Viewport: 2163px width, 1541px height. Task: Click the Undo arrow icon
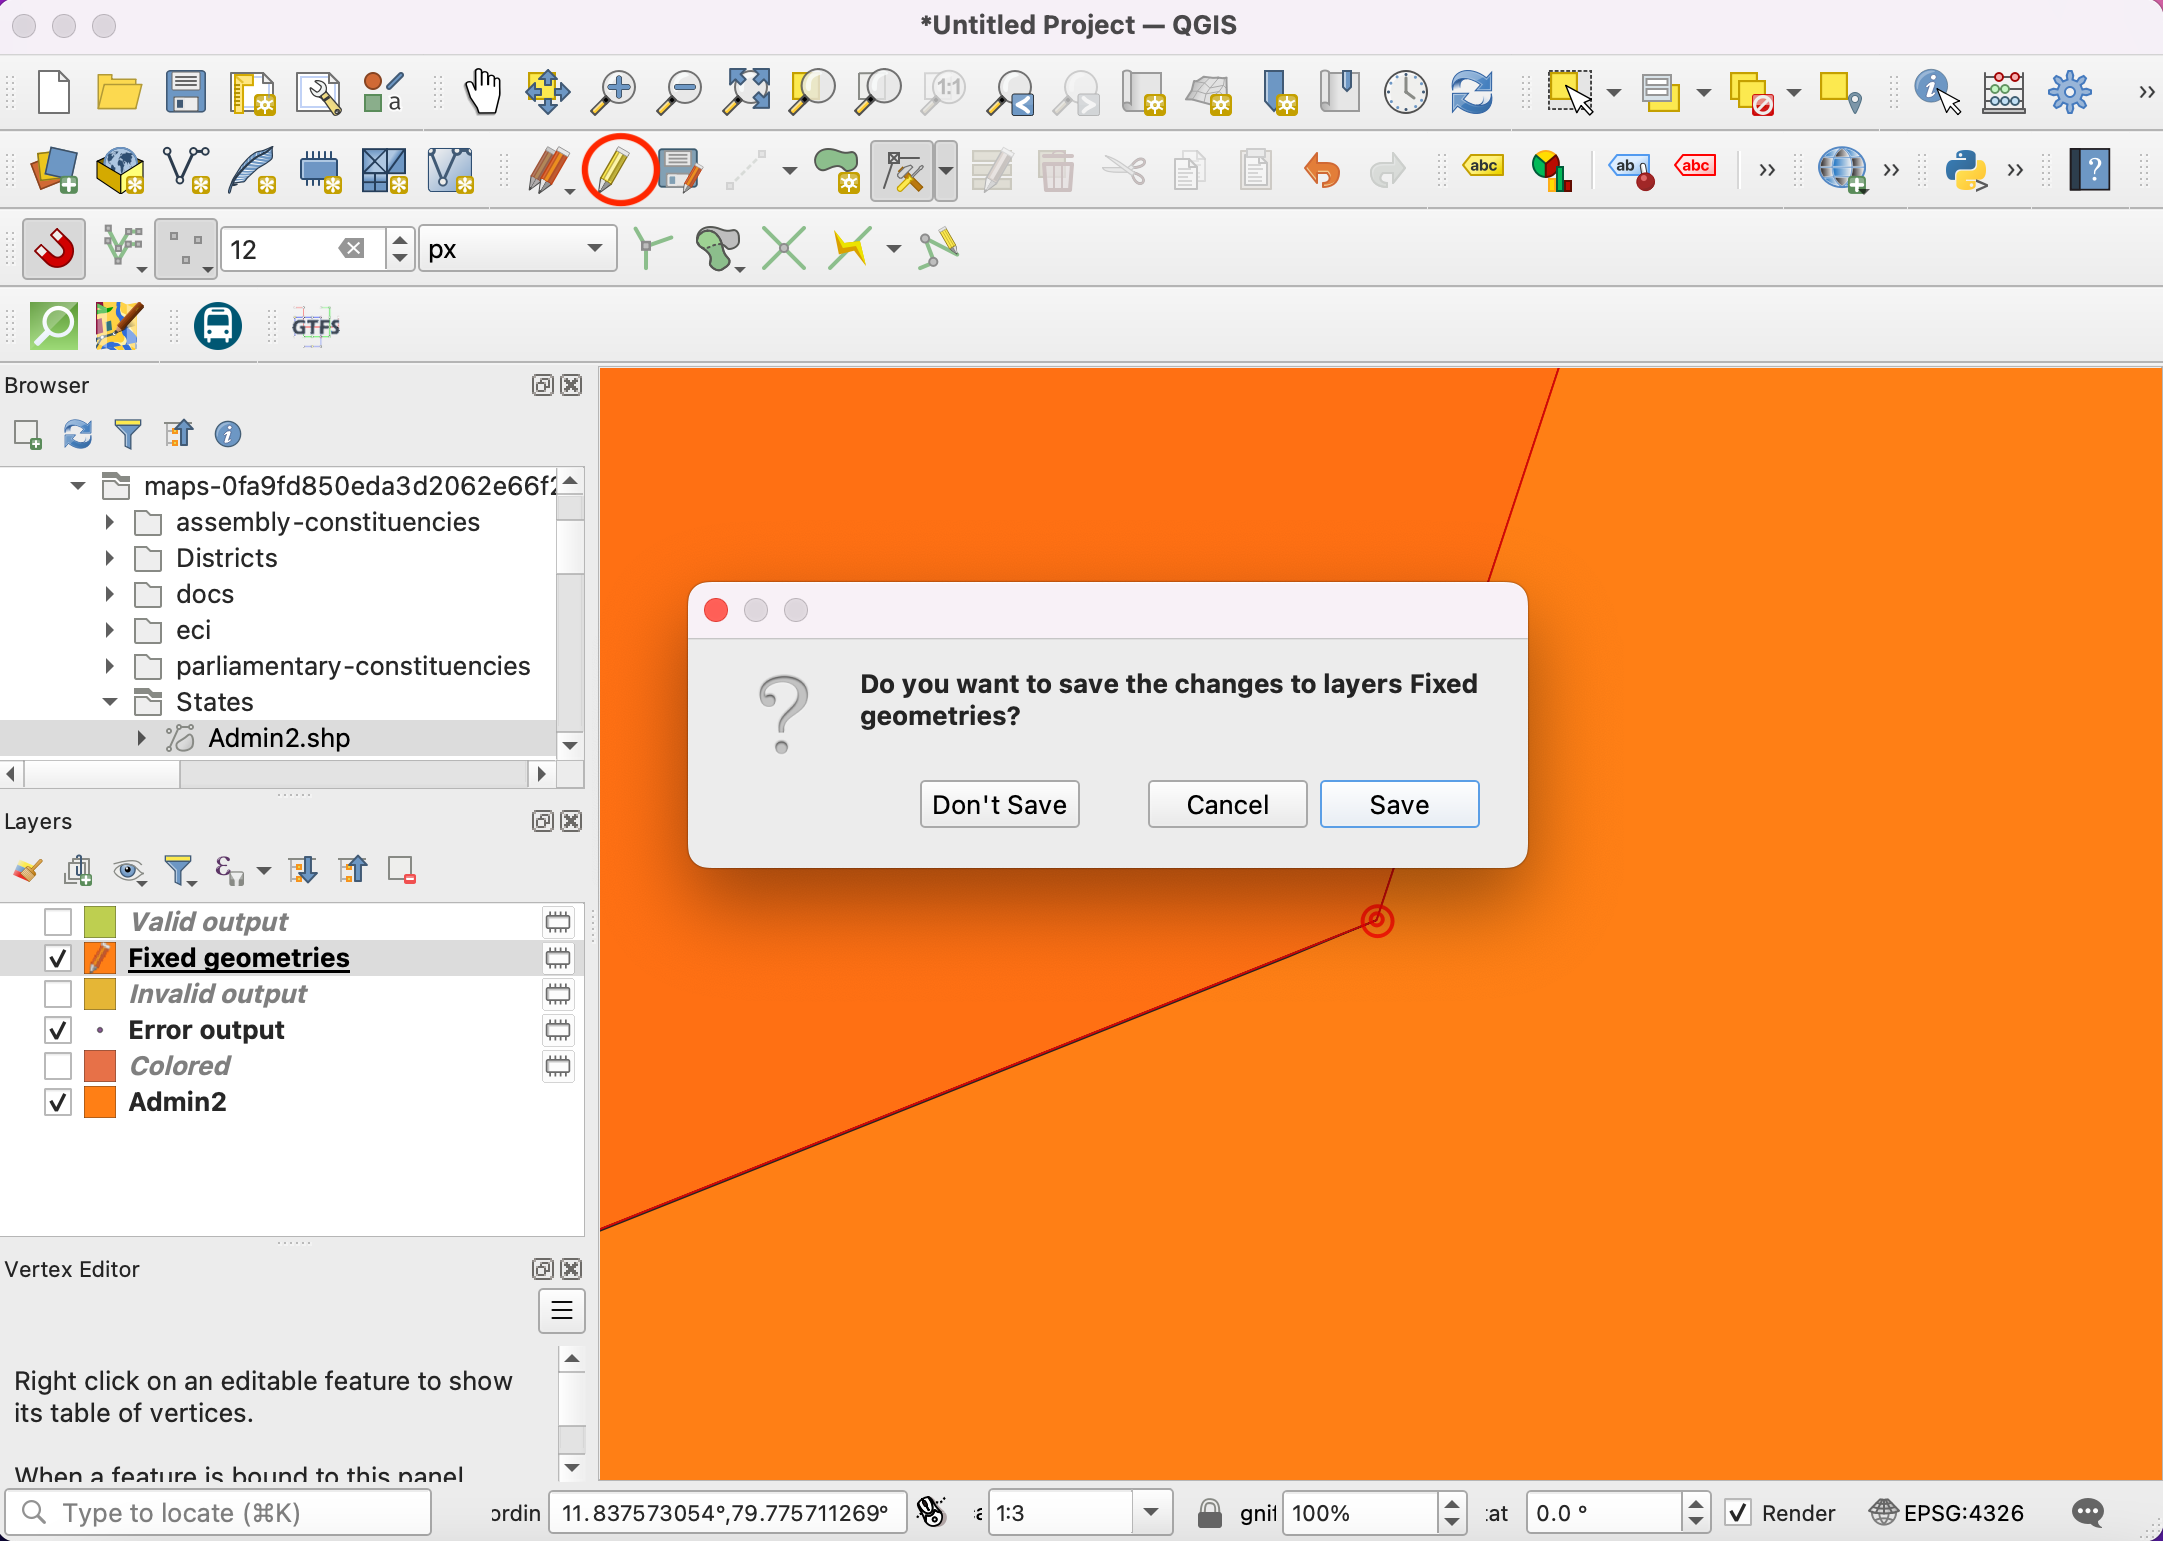point(1322,171)
